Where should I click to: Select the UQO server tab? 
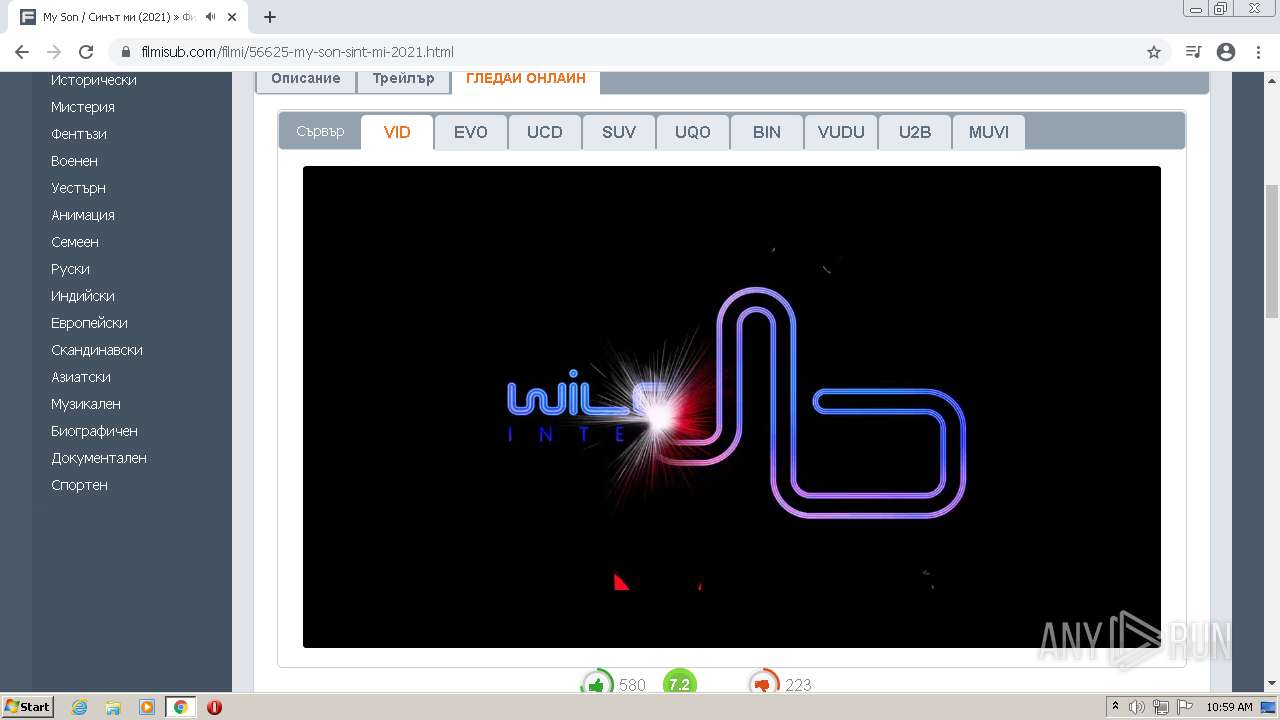click(x=693, y=132)
